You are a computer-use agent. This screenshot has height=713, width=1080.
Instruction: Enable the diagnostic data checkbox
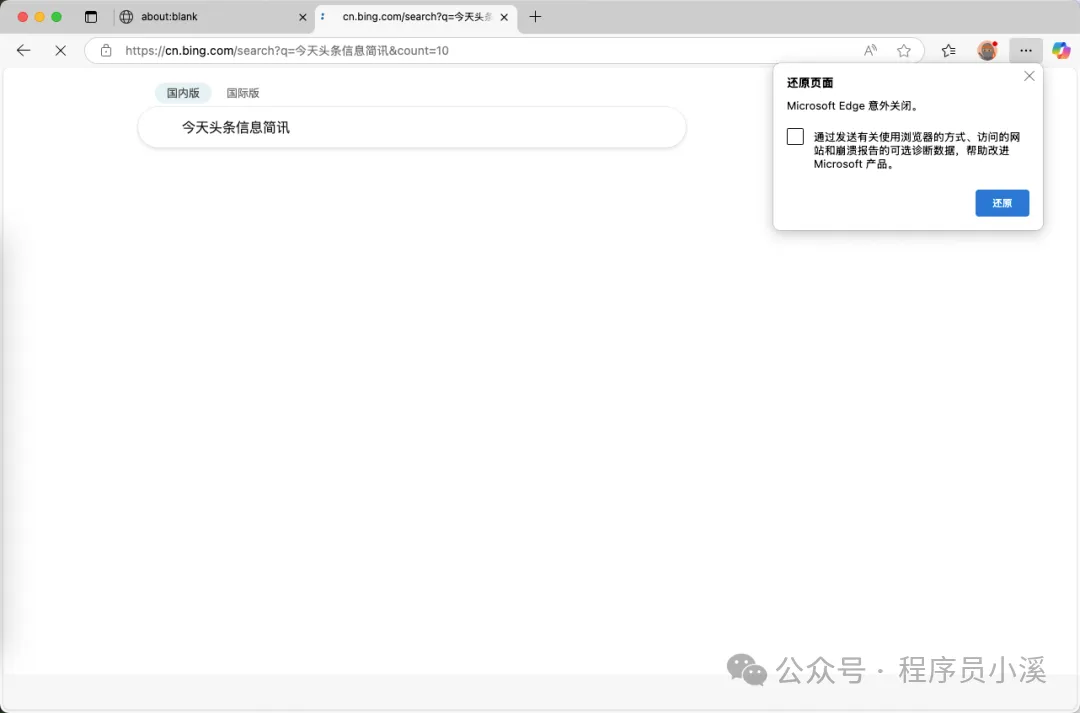click(794, 136)
